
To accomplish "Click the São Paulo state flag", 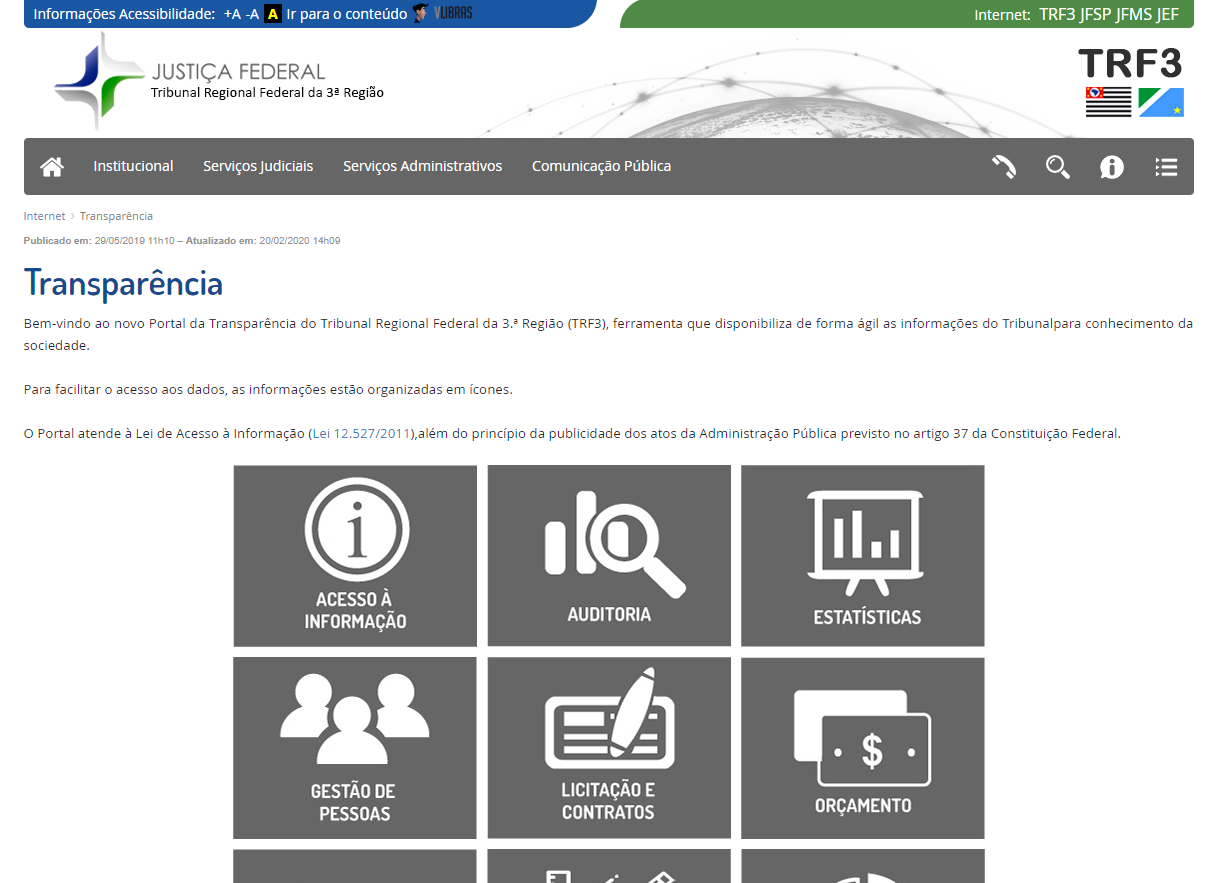I will tap(1108, 102).
